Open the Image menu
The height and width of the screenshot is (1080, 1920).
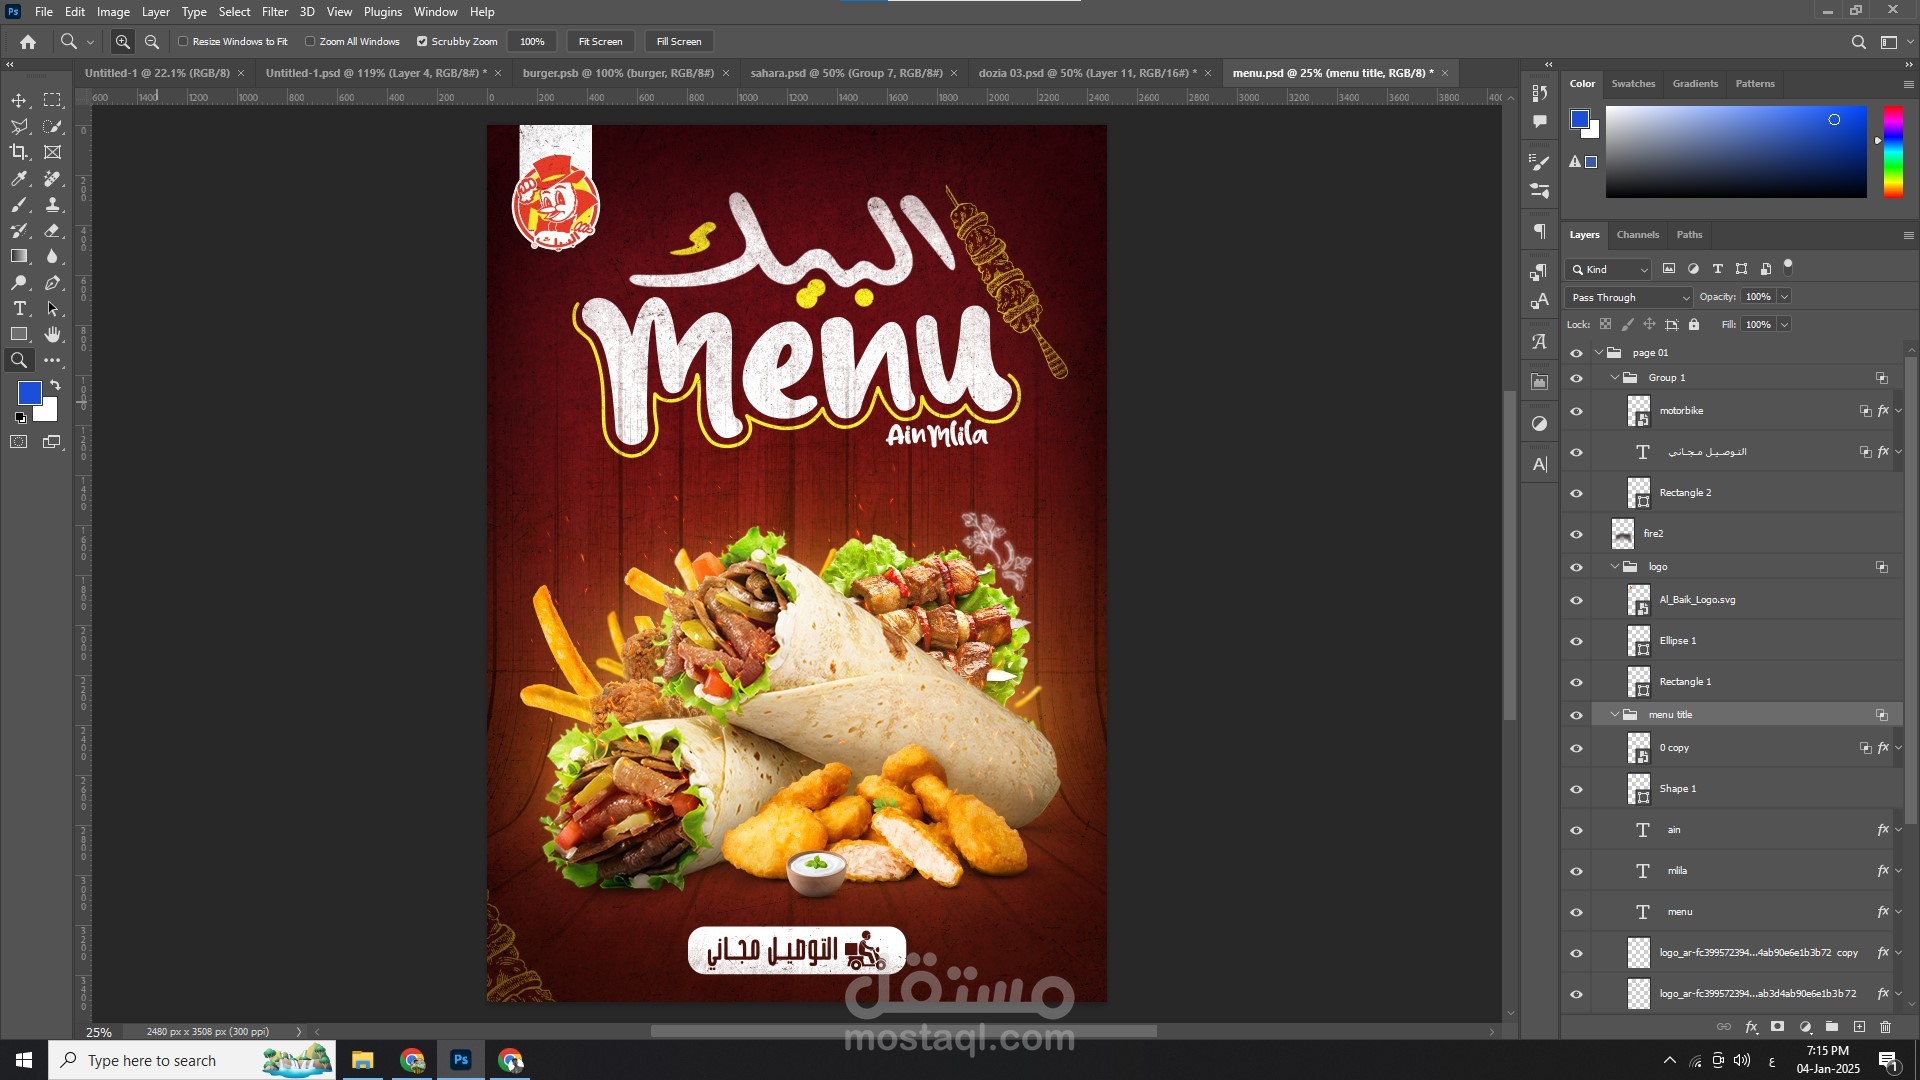click(113, 12)
